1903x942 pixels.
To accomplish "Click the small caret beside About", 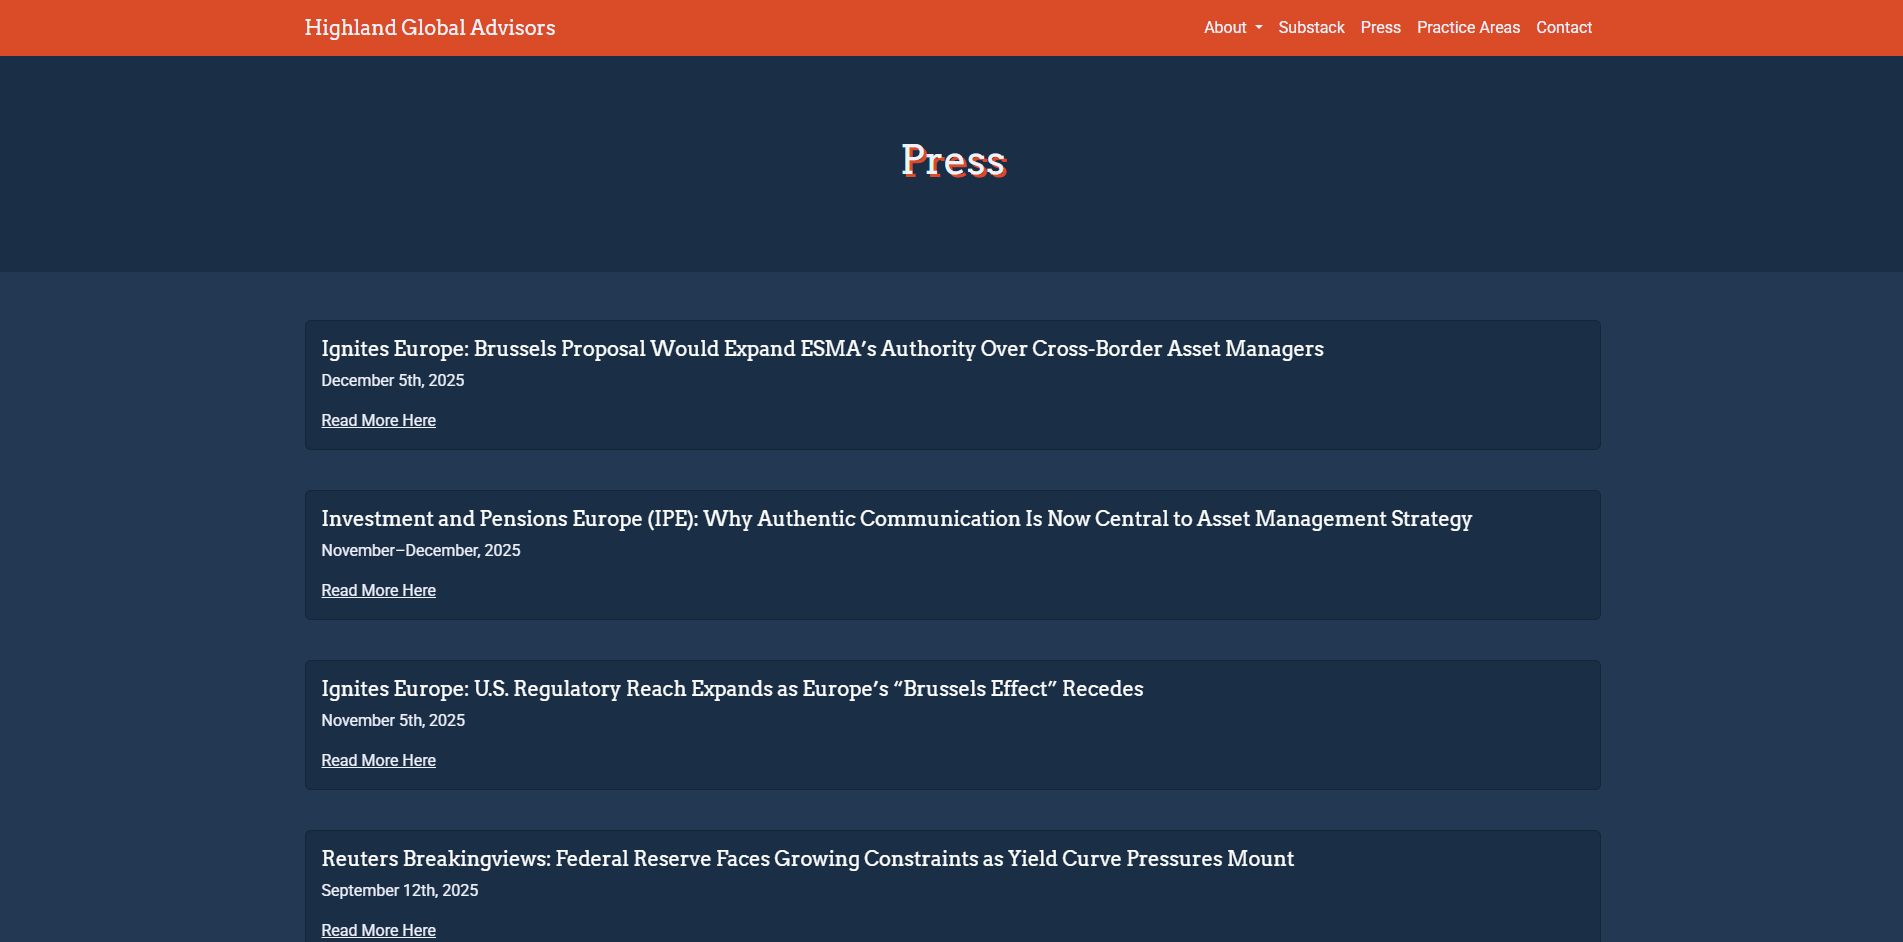I will 1259,28.
